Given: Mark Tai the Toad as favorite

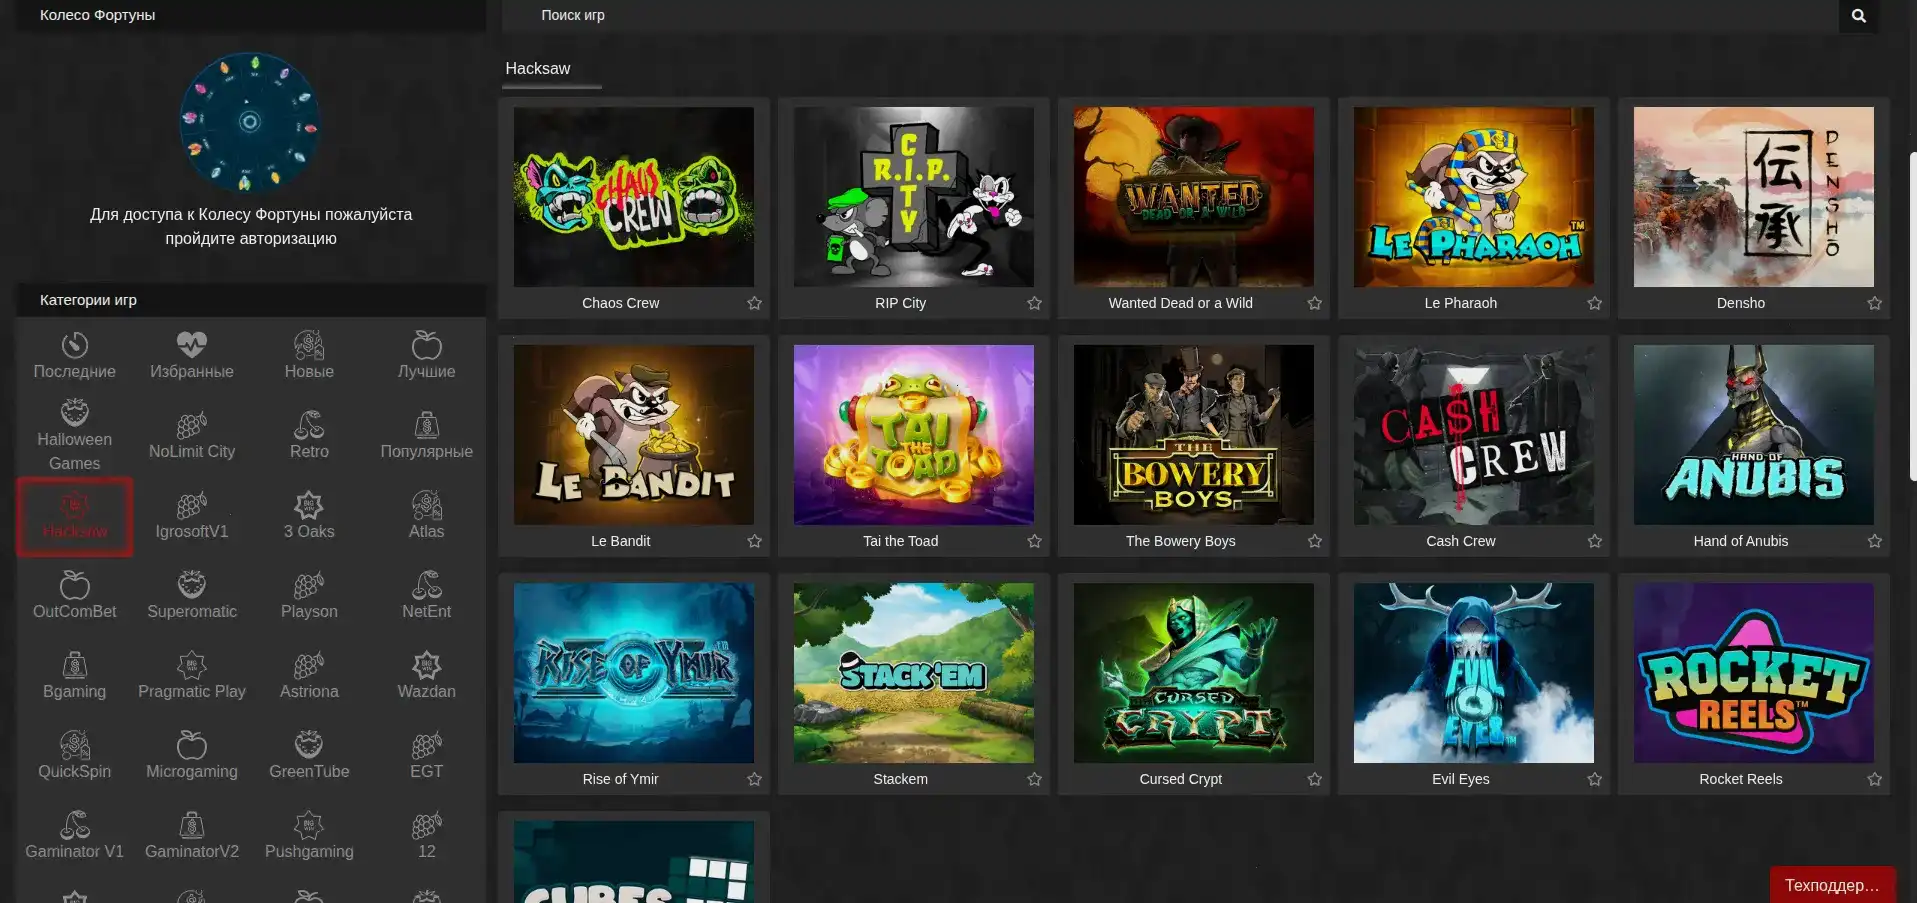Looking at the screenshot, I should [1034, 541].
